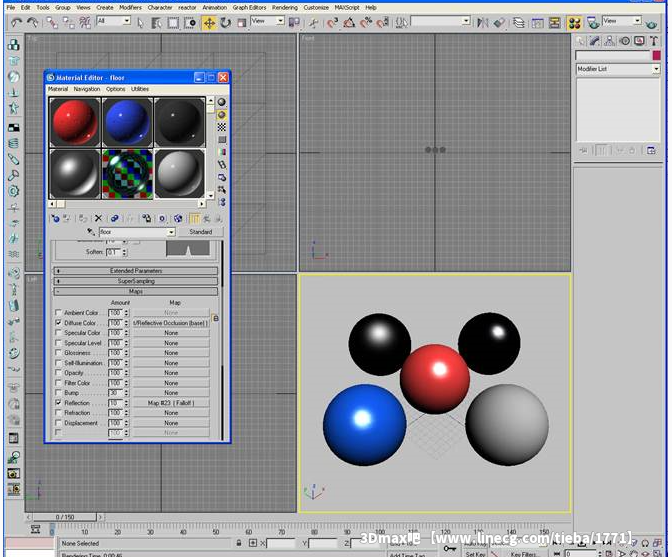Image resolution: width=672 pixels, height=557 pixels.
Task: Enable the Opacity map checkbox
Action: point(59,373)
